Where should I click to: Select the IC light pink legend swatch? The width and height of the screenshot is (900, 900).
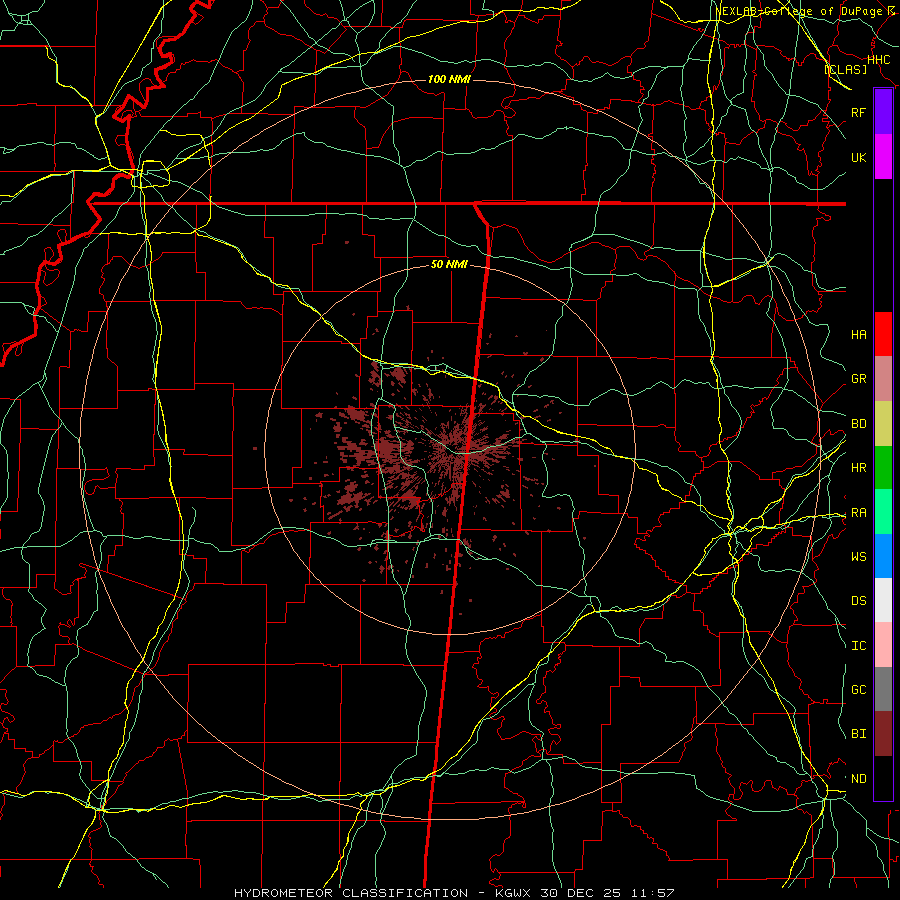[883, 645]
